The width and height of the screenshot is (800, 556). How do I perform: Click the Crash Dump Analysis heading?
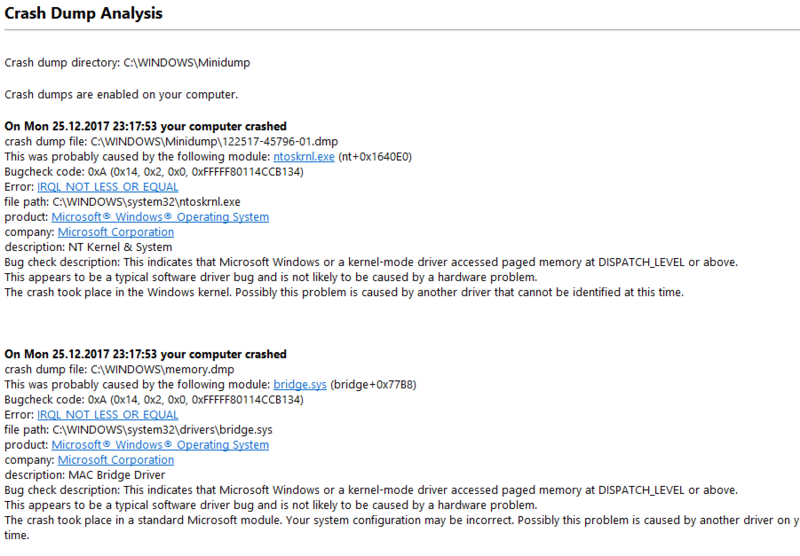84,14
